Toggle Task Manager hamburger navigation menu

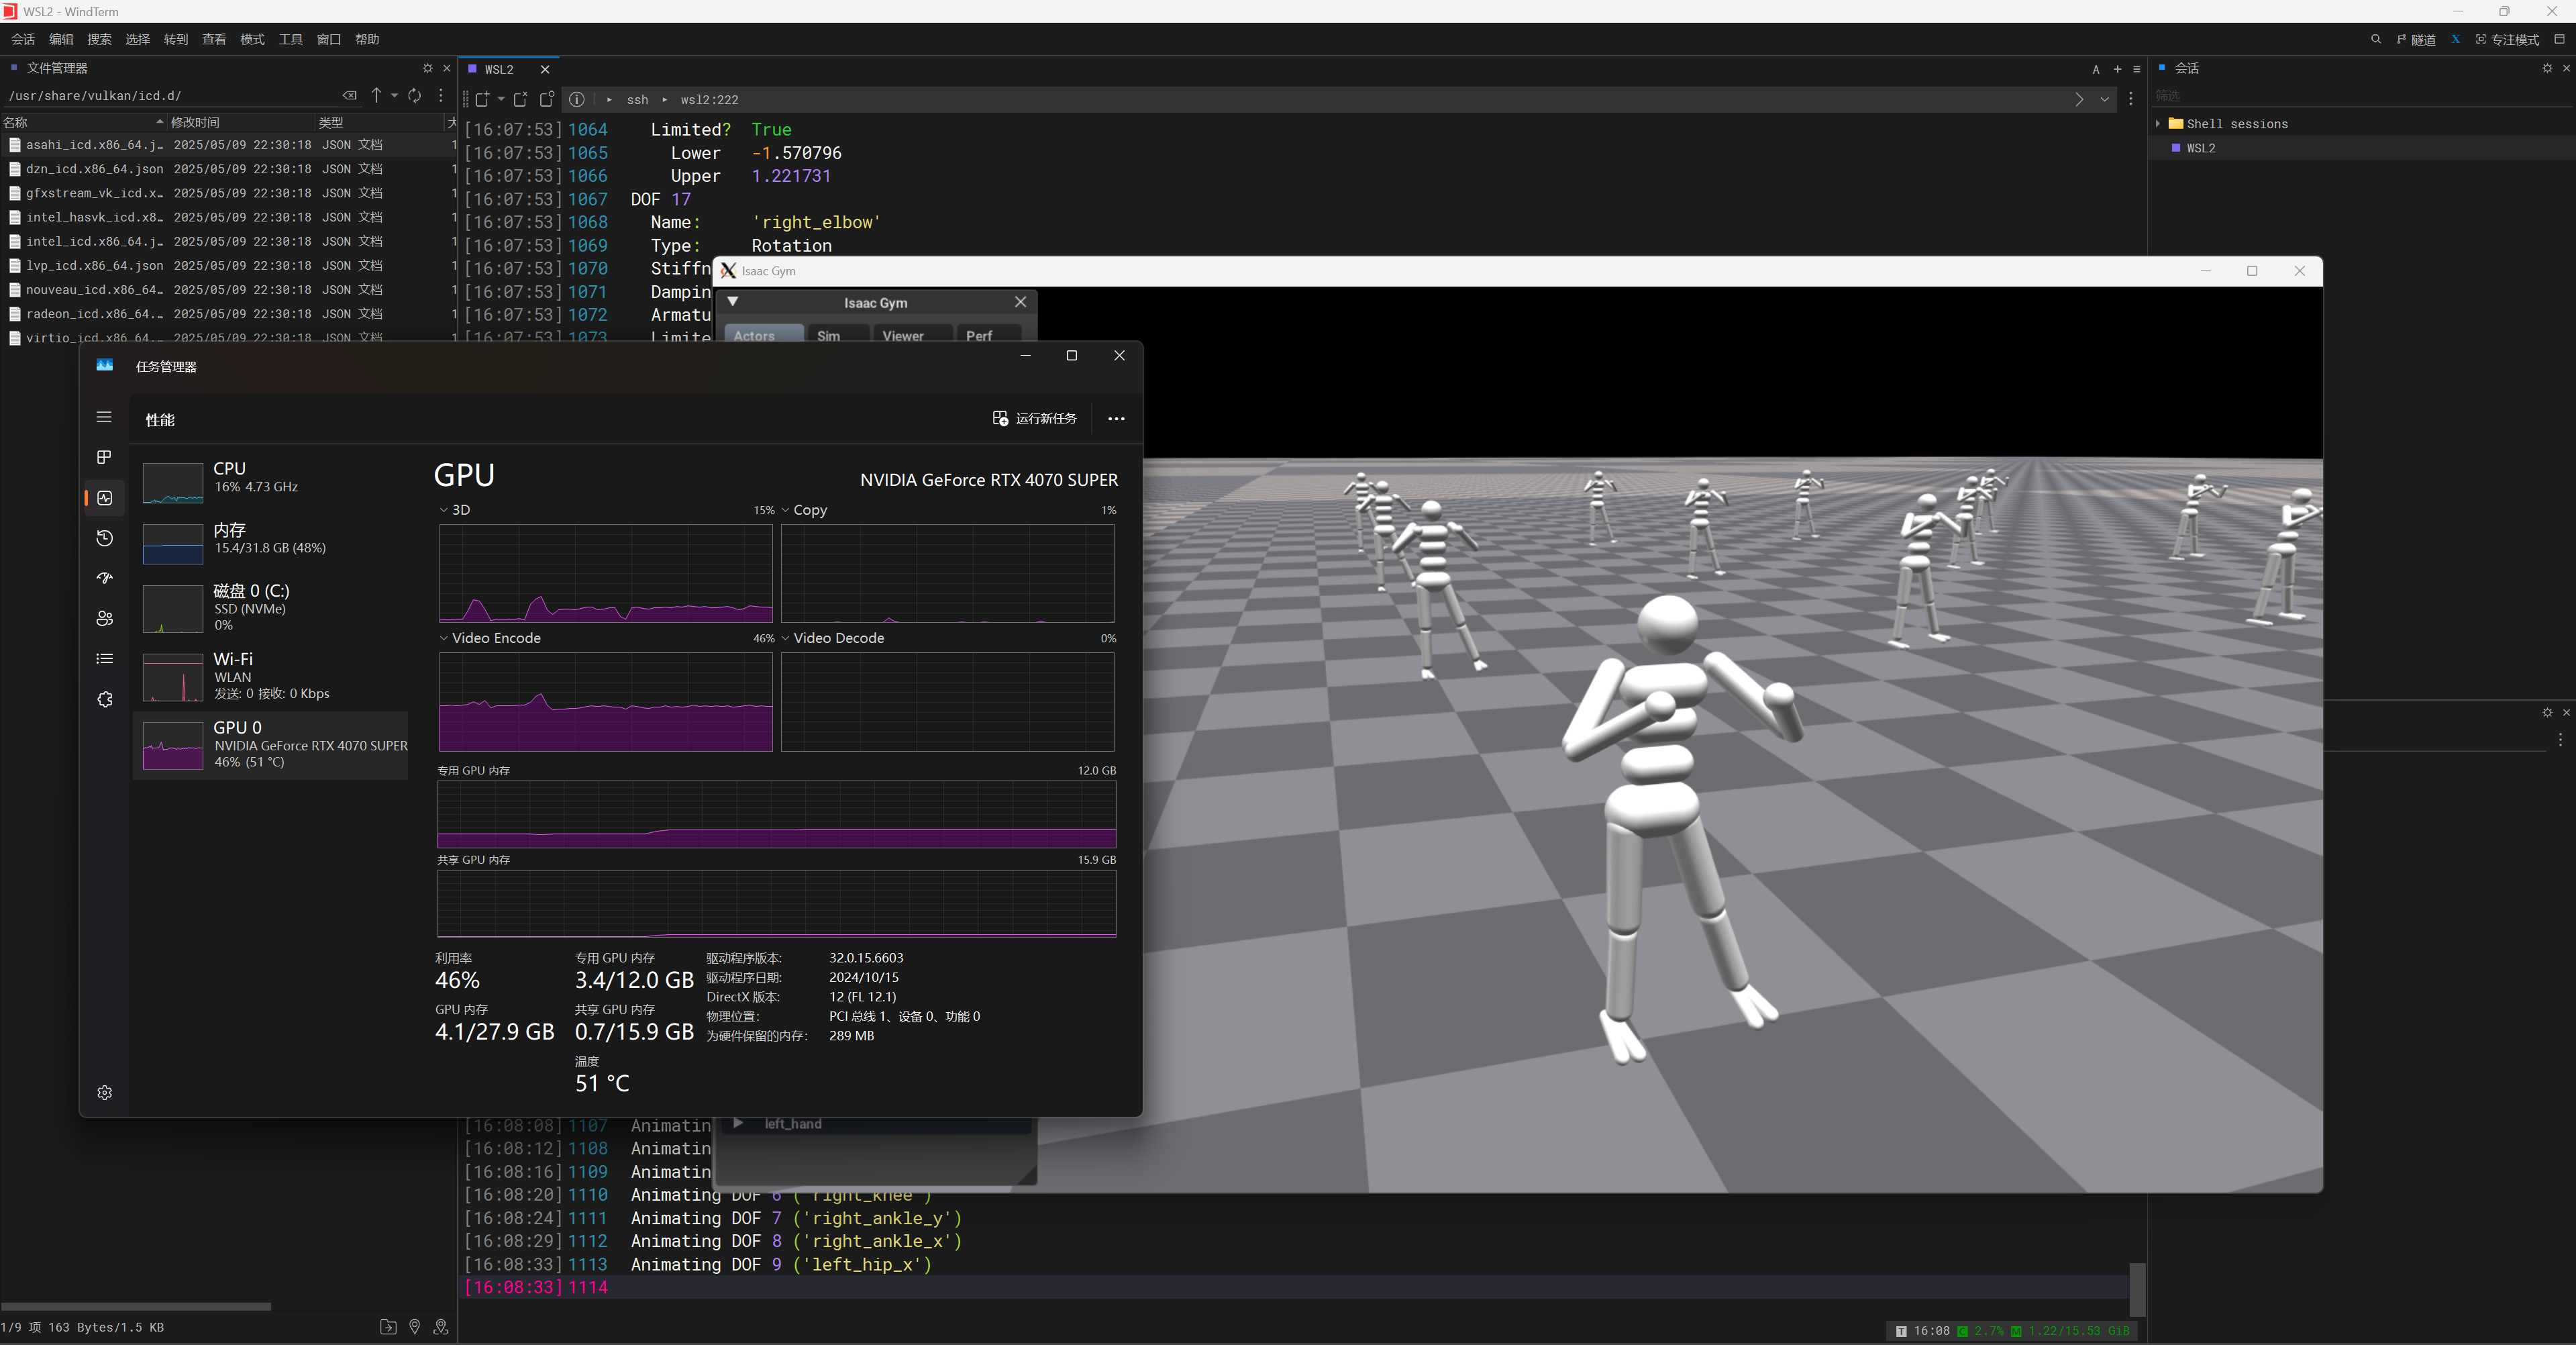tap(104, 417)
